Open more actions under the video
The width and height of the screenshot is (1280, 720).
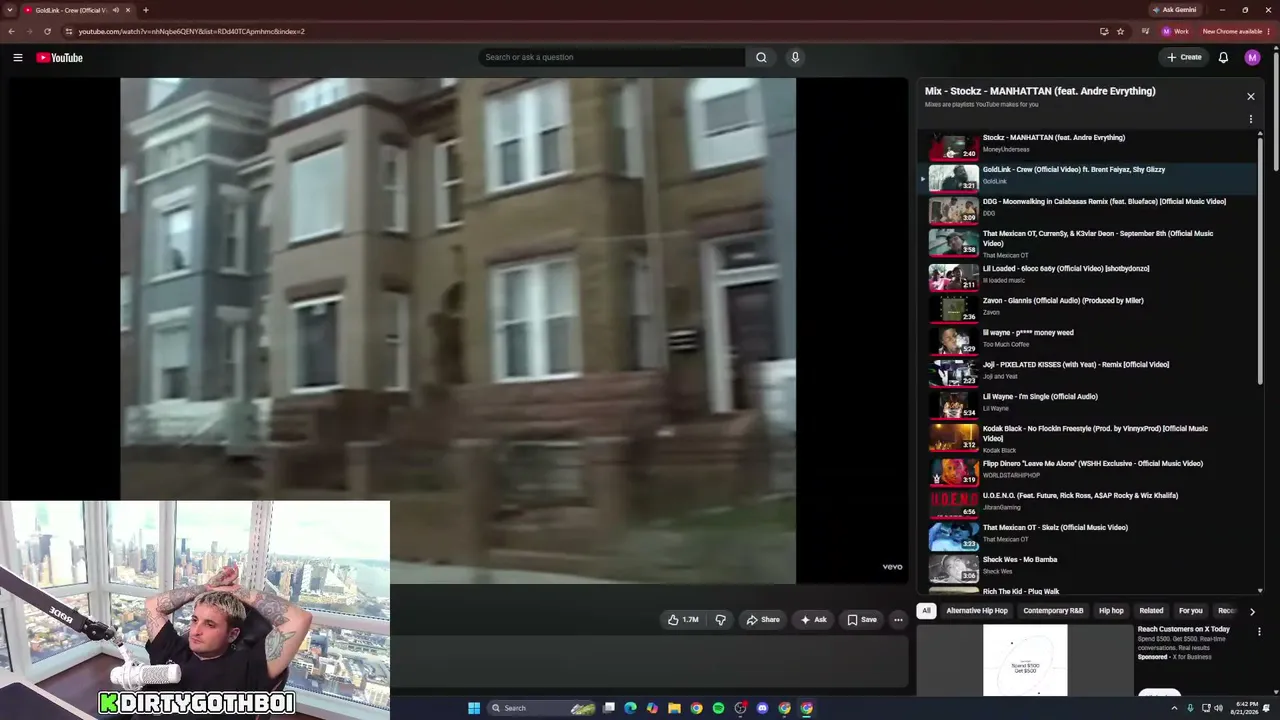coord(898,620)
